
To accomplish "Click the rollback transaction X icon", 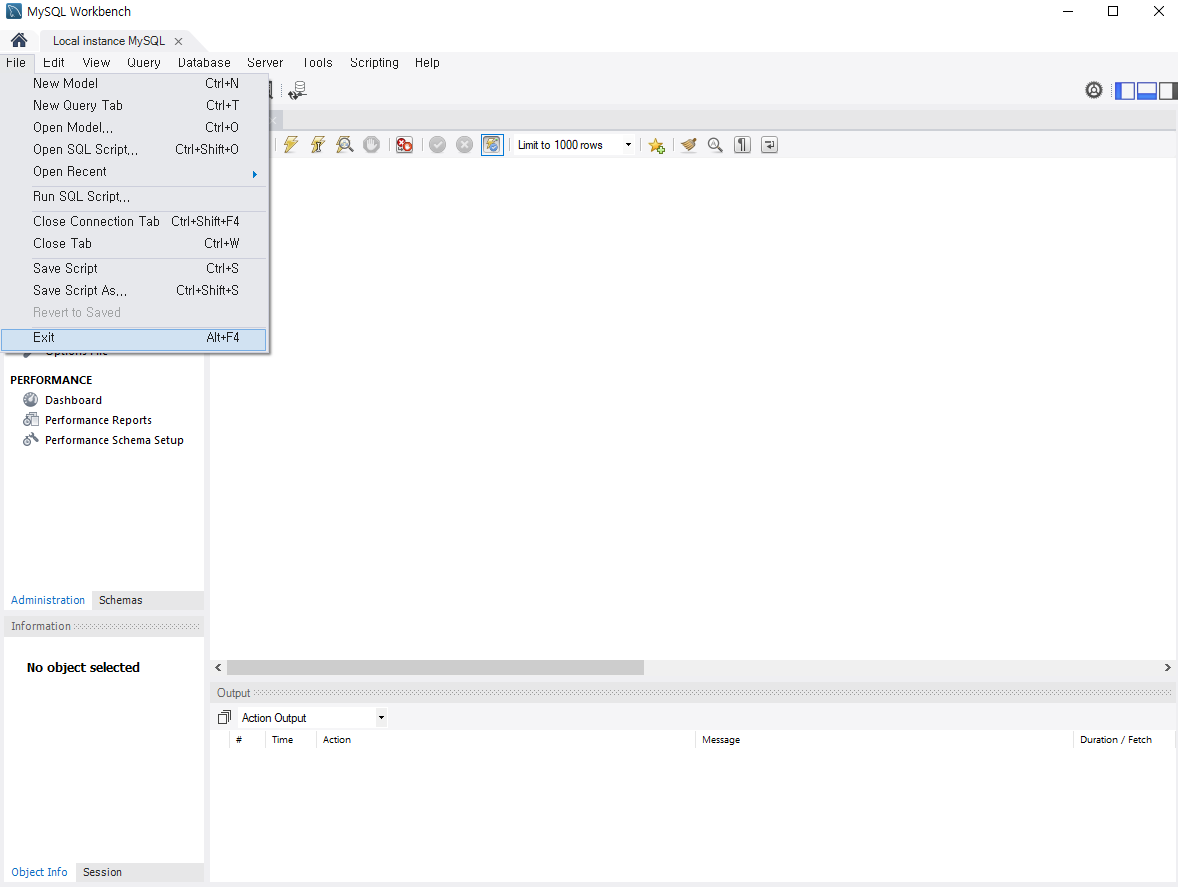I will click(464, 145).
